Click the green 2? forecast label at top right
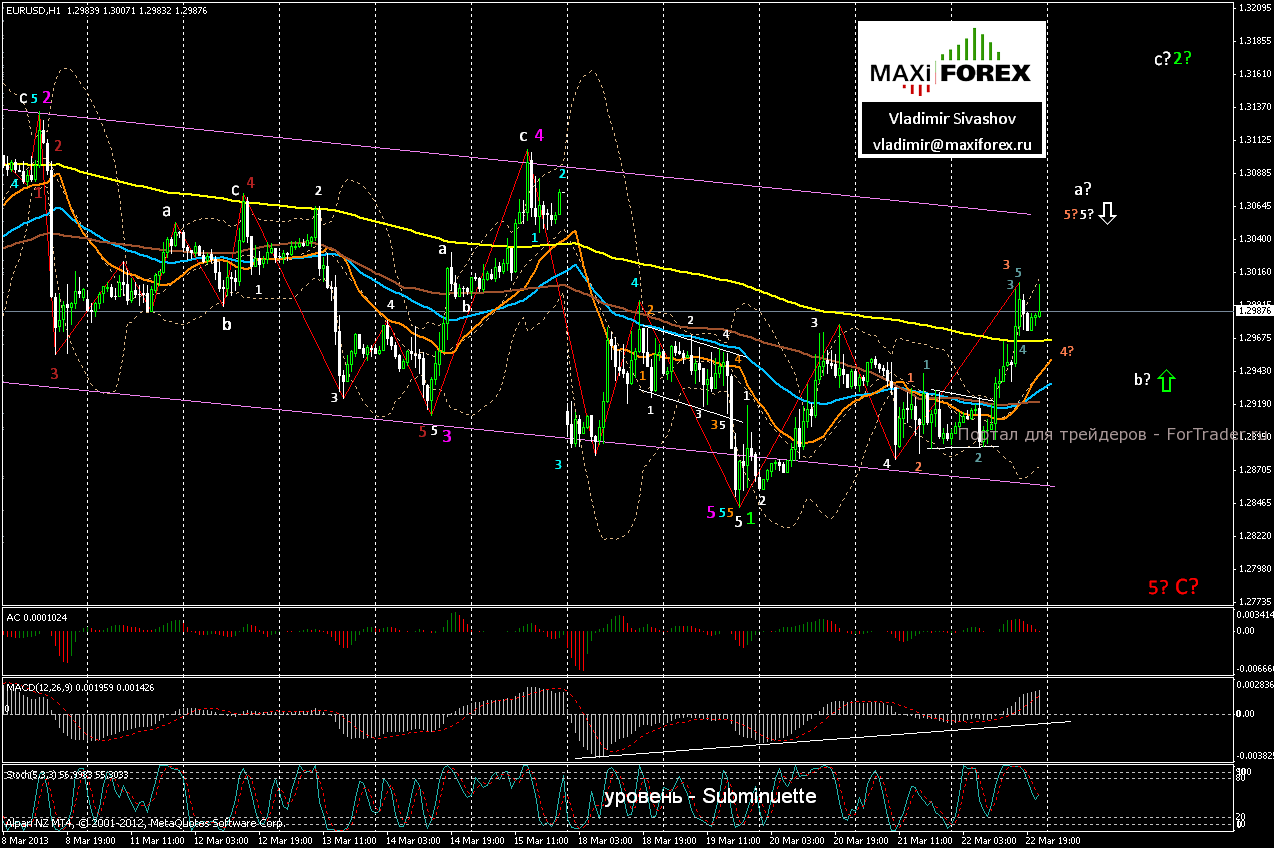The image size is (1274, 848). (x=1183, y=58)
